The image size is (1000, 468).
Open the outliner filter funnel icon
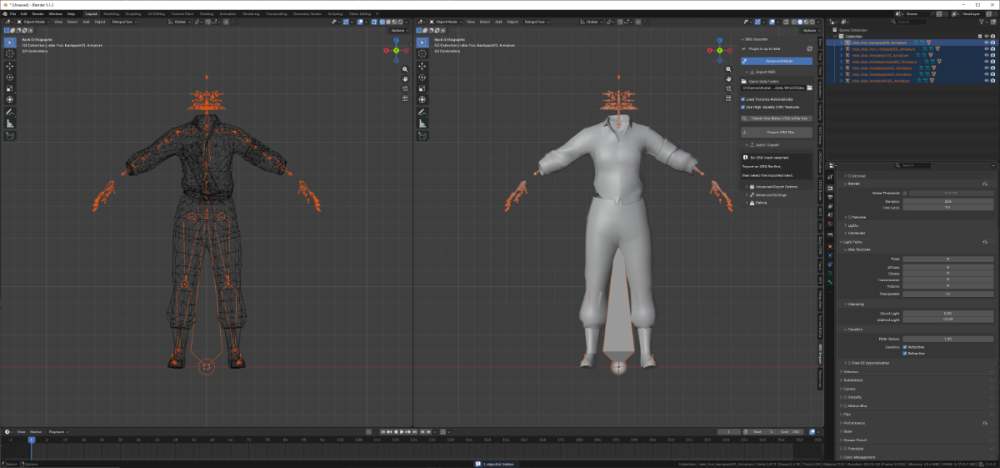[981, 22]
